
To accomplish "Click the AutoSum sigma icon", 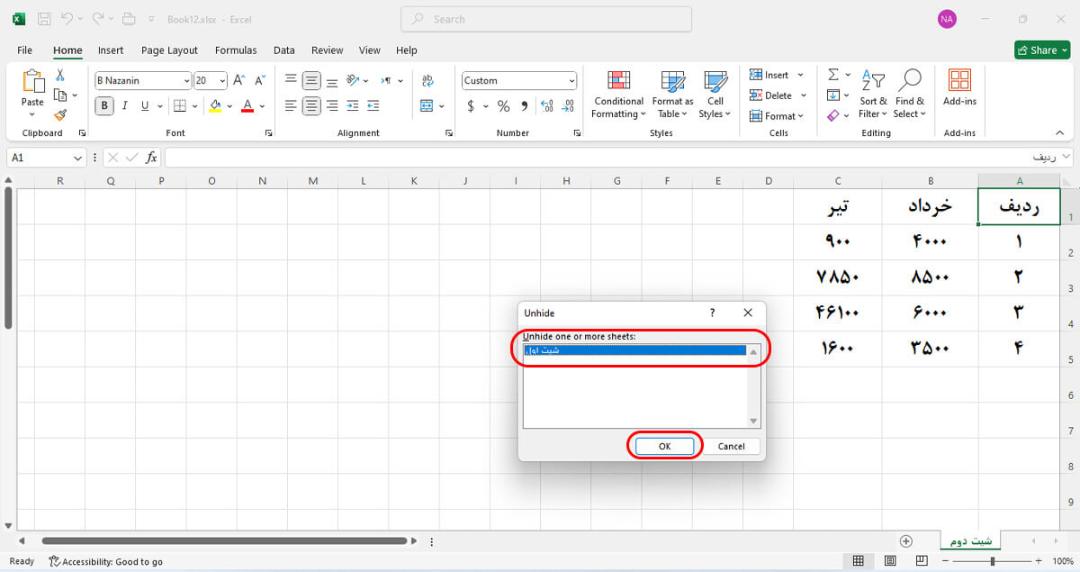I will coord(833,74).
